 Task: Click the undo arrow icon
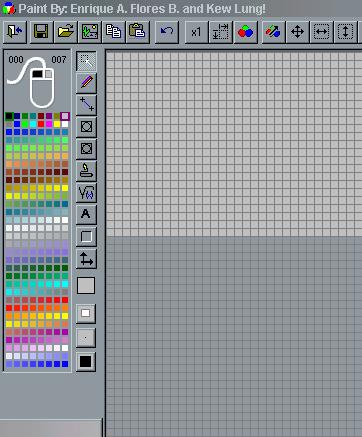click(167, 32)
